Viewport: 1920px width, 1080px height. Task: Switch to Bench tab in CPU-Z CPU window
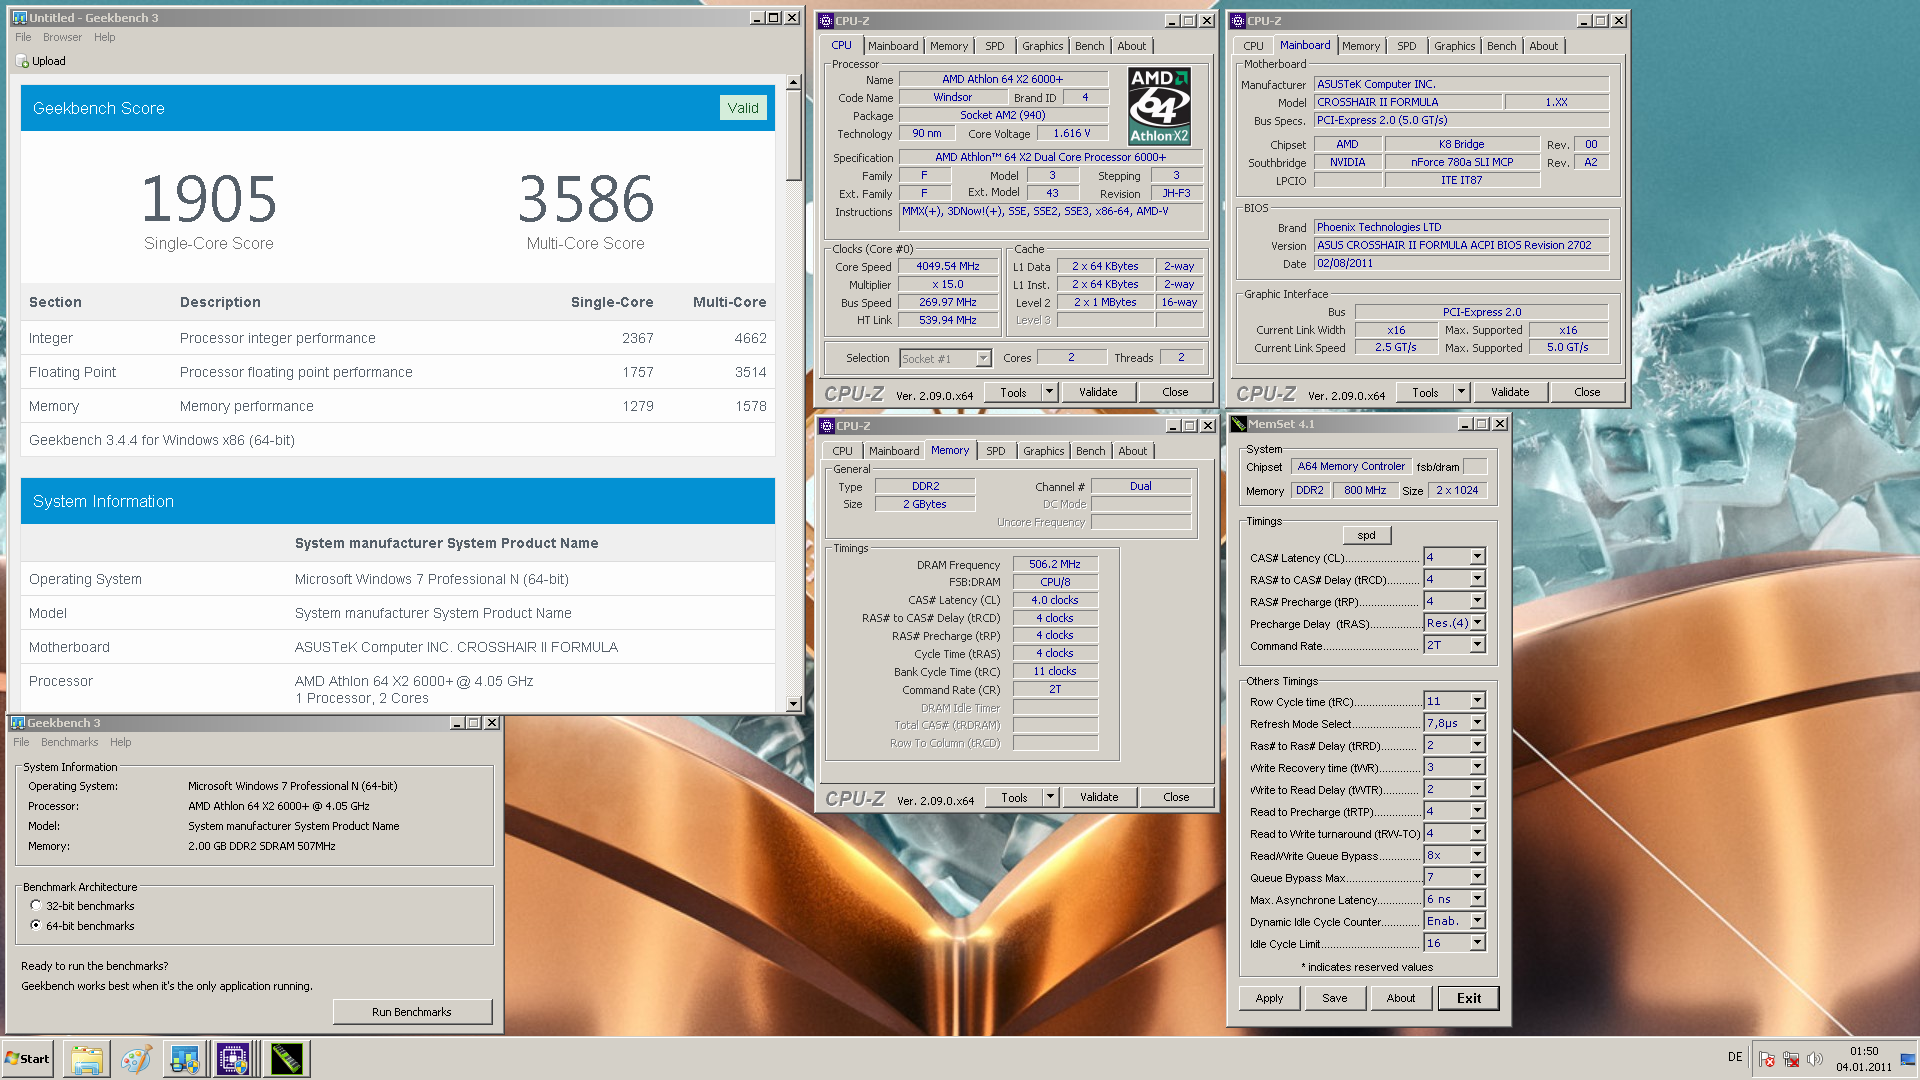pyautogui.click(x=1089, y=46)
